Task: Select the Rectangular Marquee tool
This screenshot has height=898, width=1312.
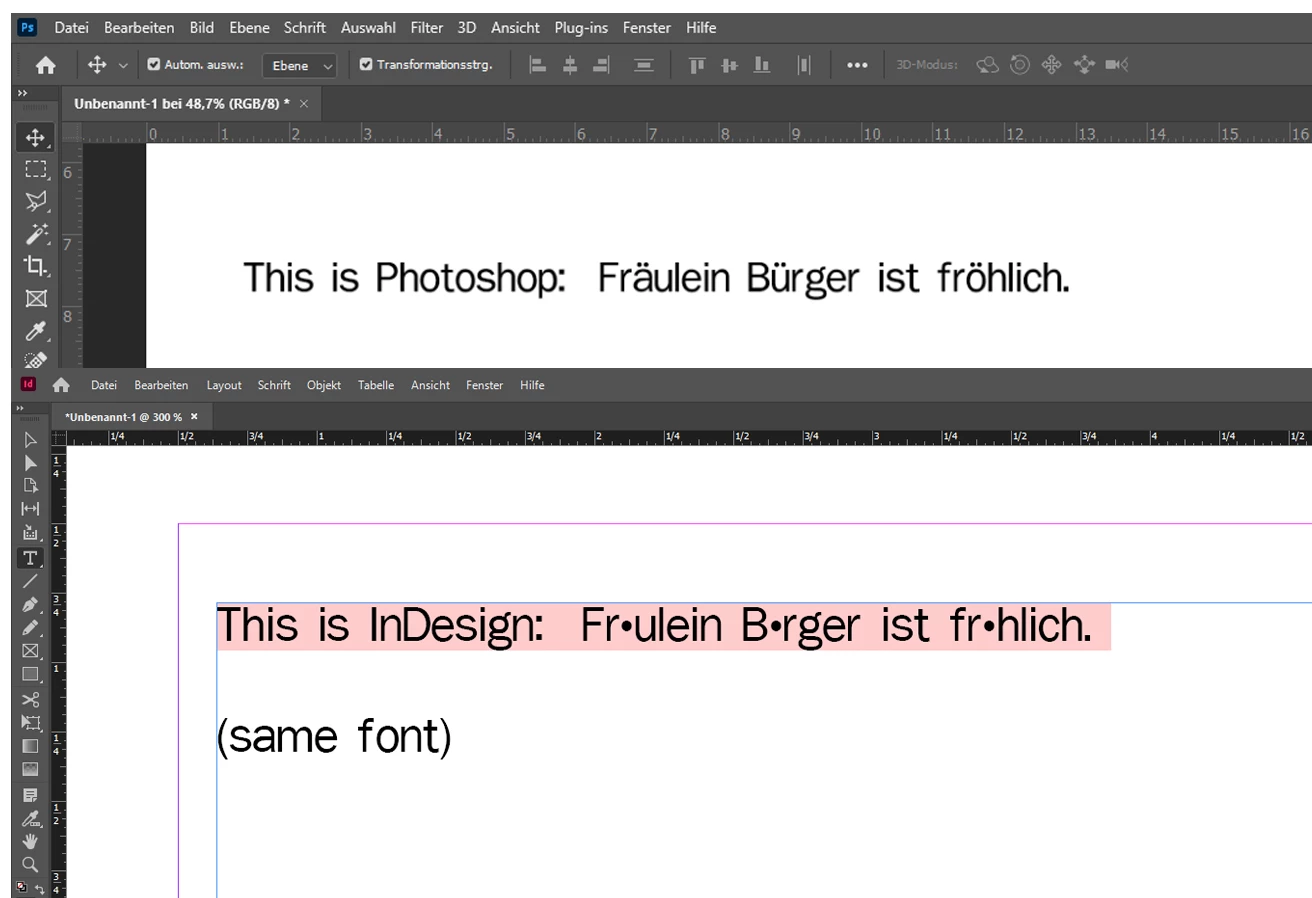Action: [x=35, y=169]
